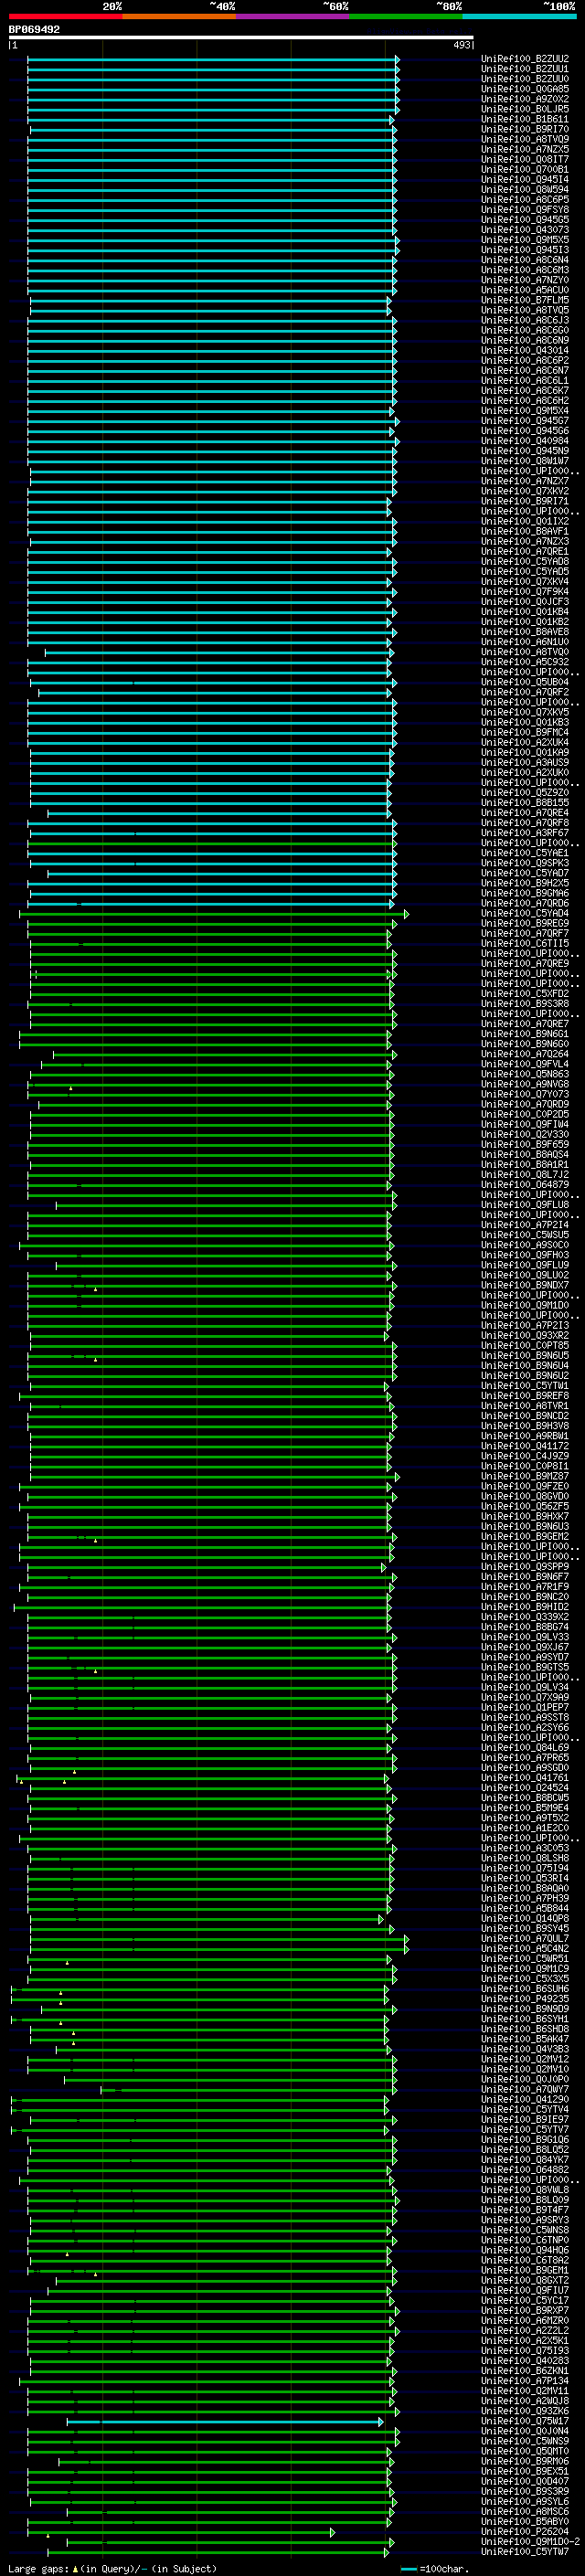This screenshot has height=2576, width=585.
Task: Click the UniRef100_A8C6L1 label
Action: pos(525,380)
